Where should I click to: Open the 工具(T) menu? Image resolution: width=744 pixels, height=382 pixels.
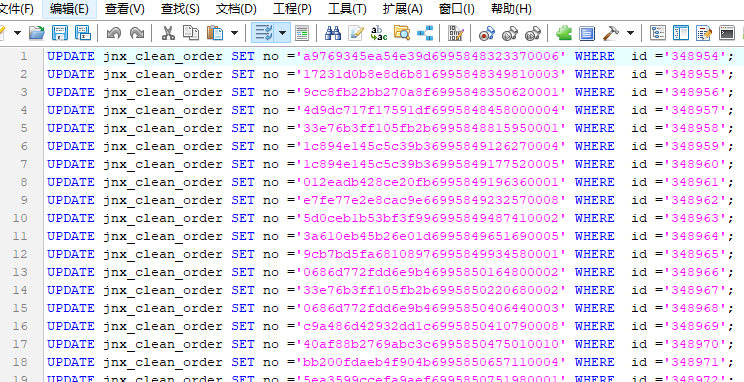[347, 9]
